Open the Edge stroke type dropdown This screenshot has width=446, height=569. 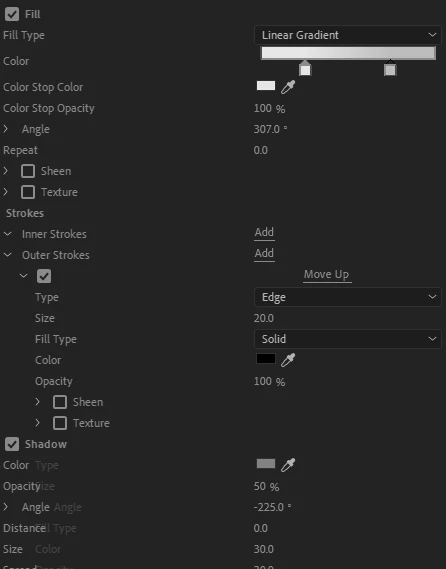point(348,297)
